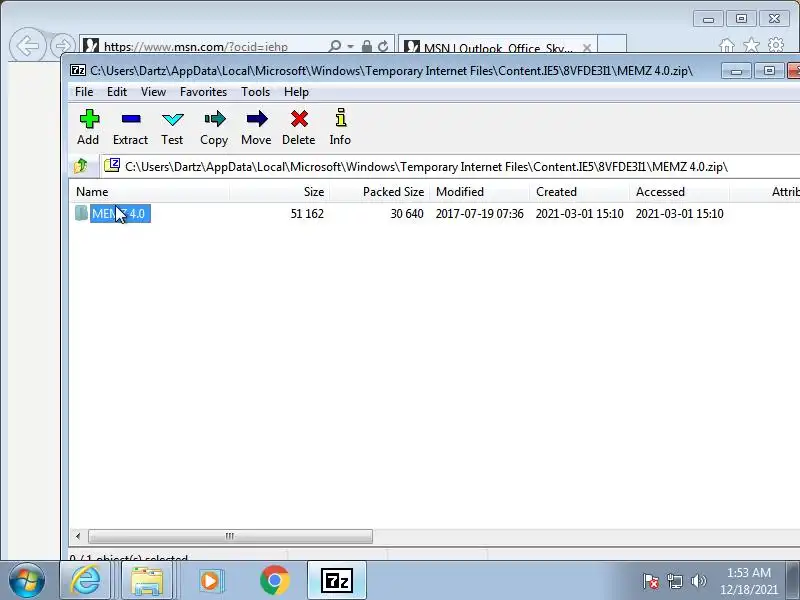Open the Windows Start menu

tap(27, 581)
